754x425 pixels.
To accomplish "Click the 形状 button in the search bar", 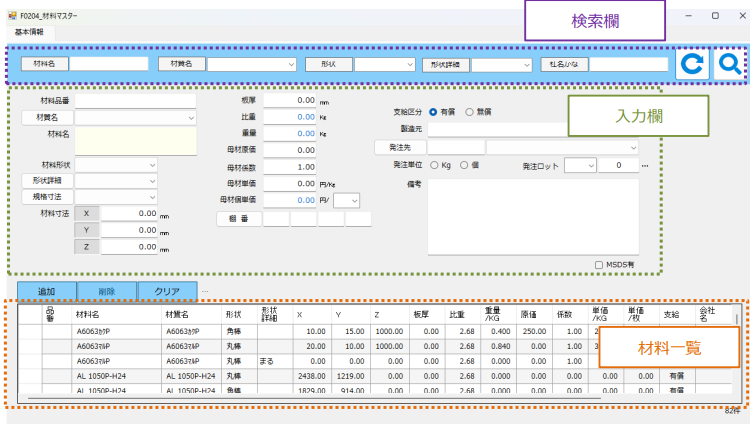I will pyautogui.click(x=328, y=64).
